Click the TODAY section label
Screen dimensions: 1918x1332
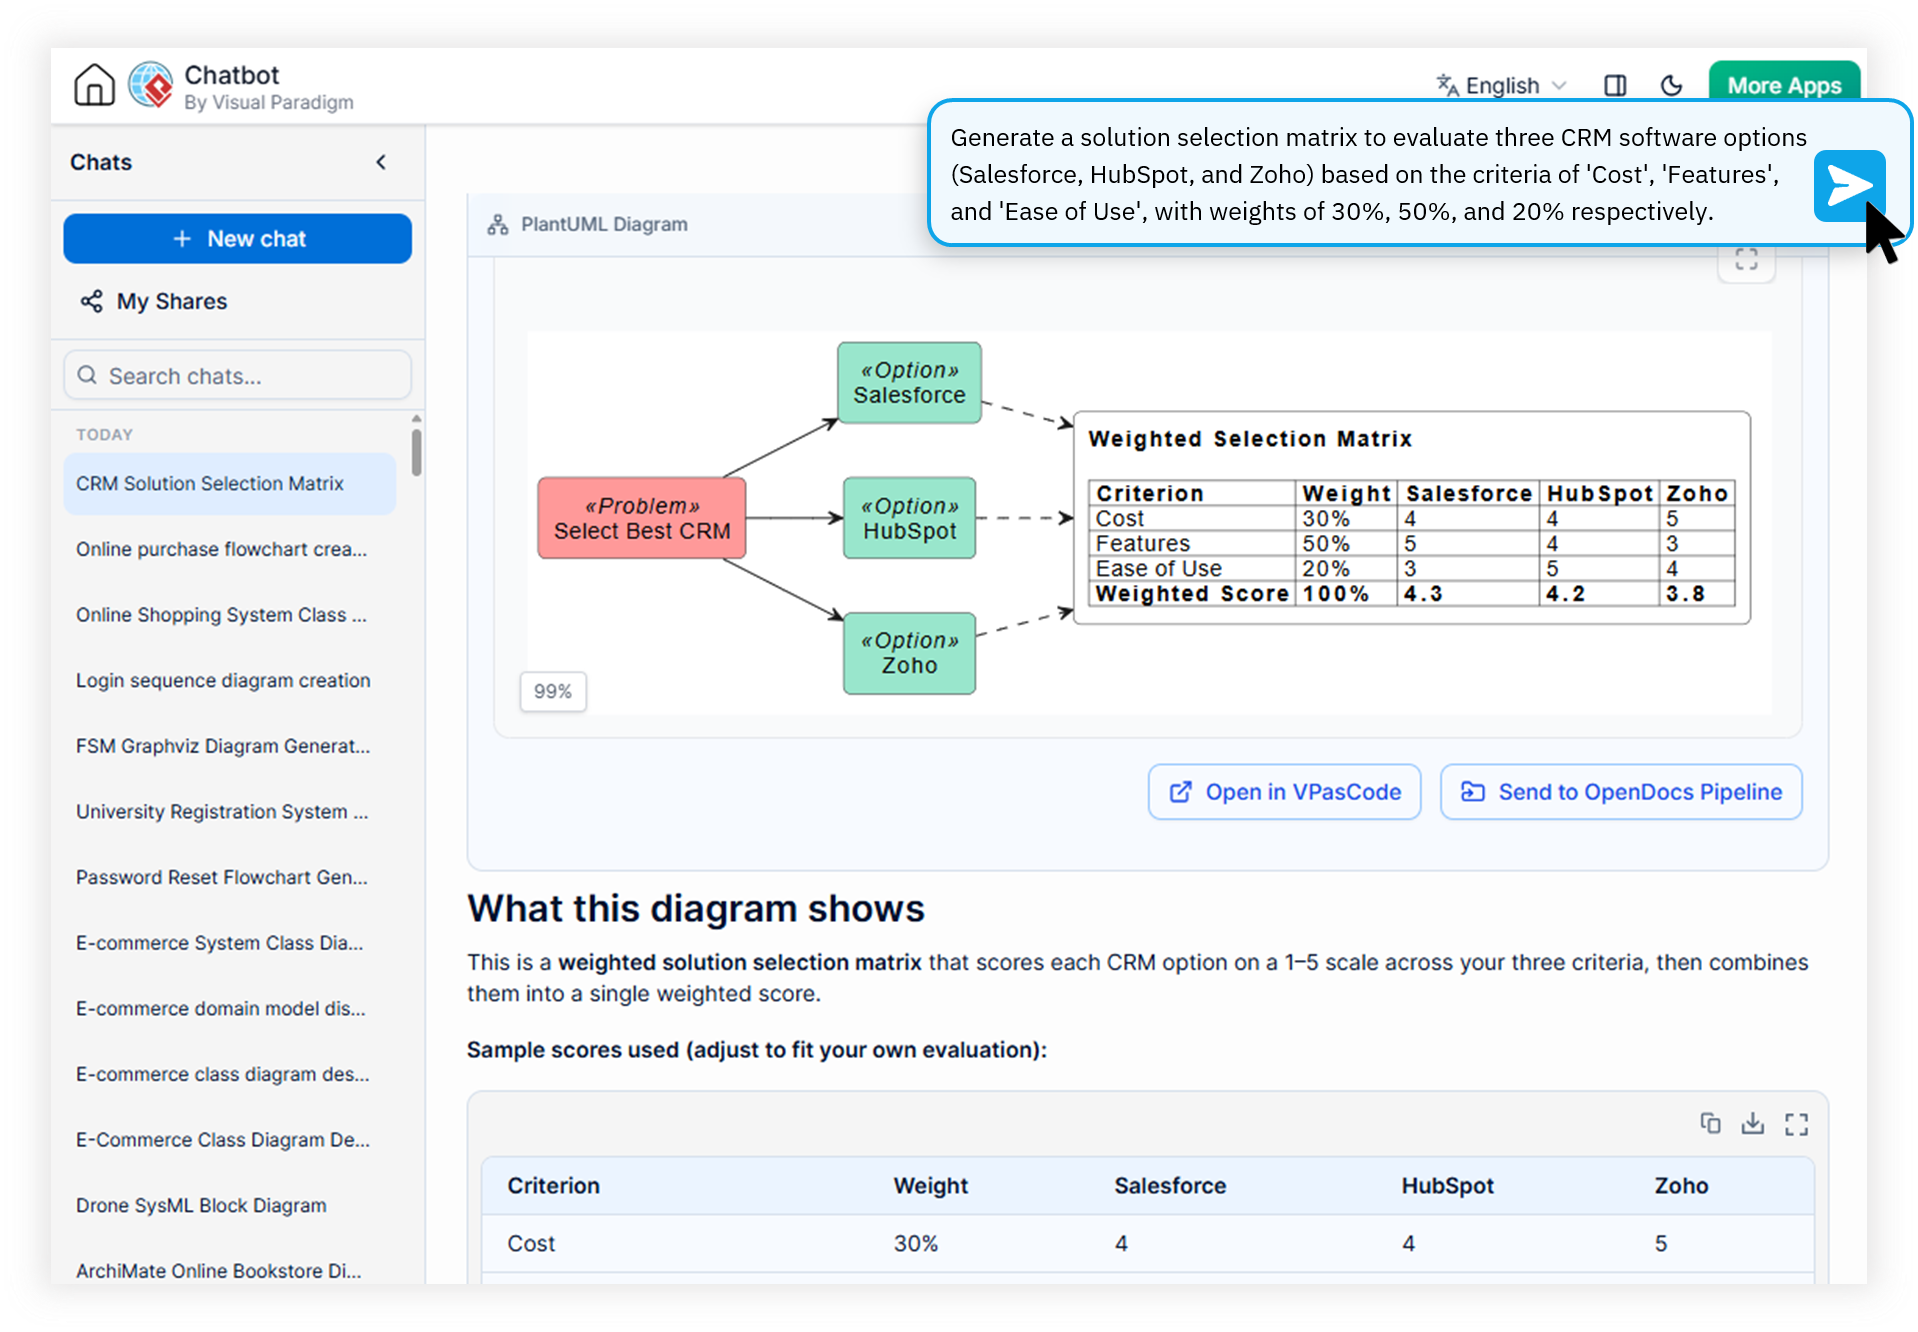click(104, 434)
